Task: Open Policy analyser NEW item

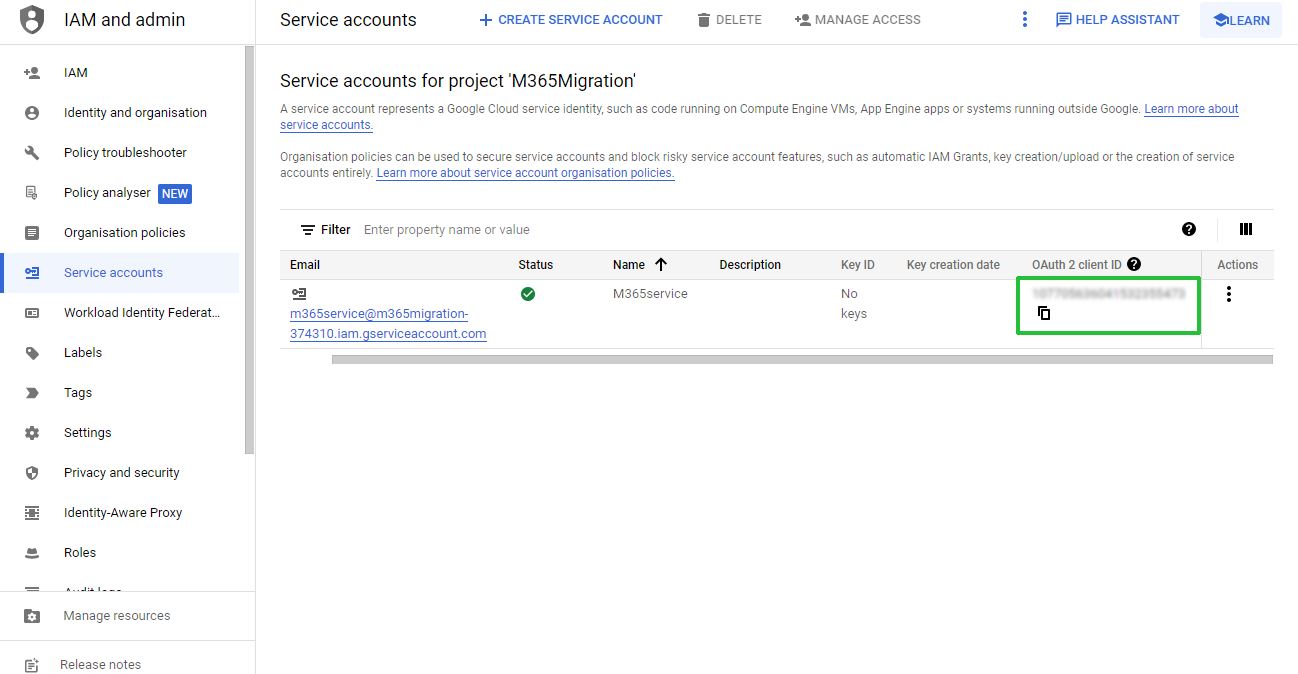Action: coord(127,193)
